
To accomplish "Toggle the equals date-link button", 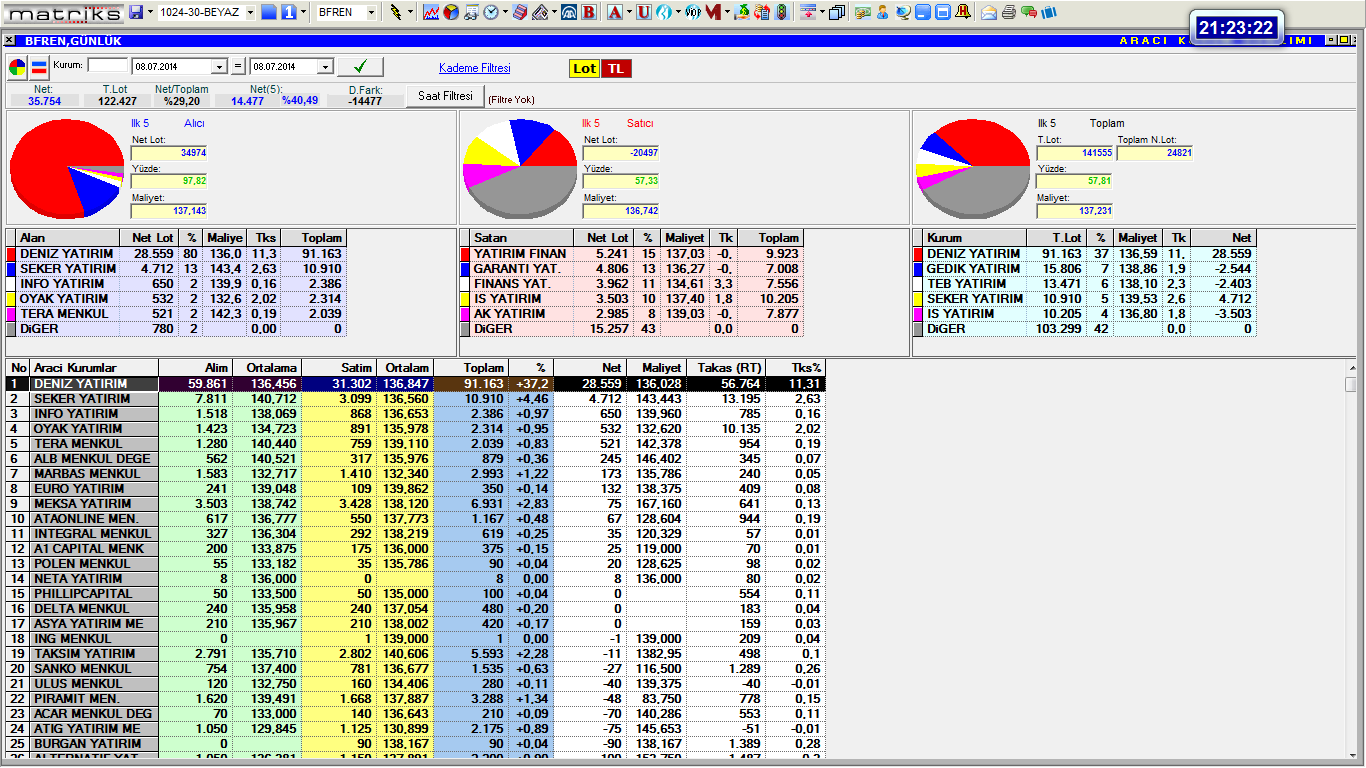I will tap(238, 67).
